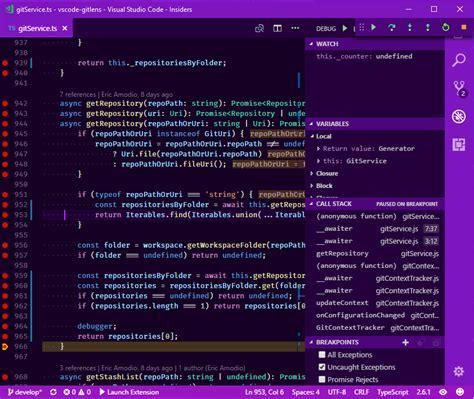Screen dimensions: 474x399
Task: Enable the All Exceptions checkbox
Action: (x=322, y=355)
